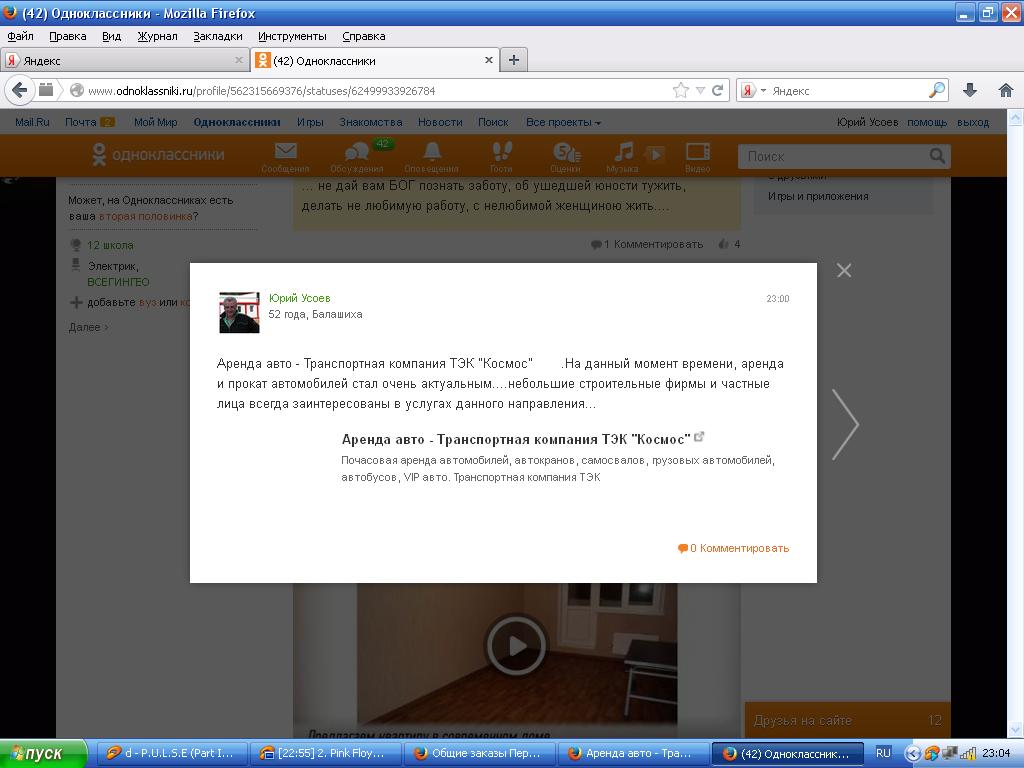The image size is (1024, 768).
Task: Open the Вид menu
Action: click(x=112, y=36)
